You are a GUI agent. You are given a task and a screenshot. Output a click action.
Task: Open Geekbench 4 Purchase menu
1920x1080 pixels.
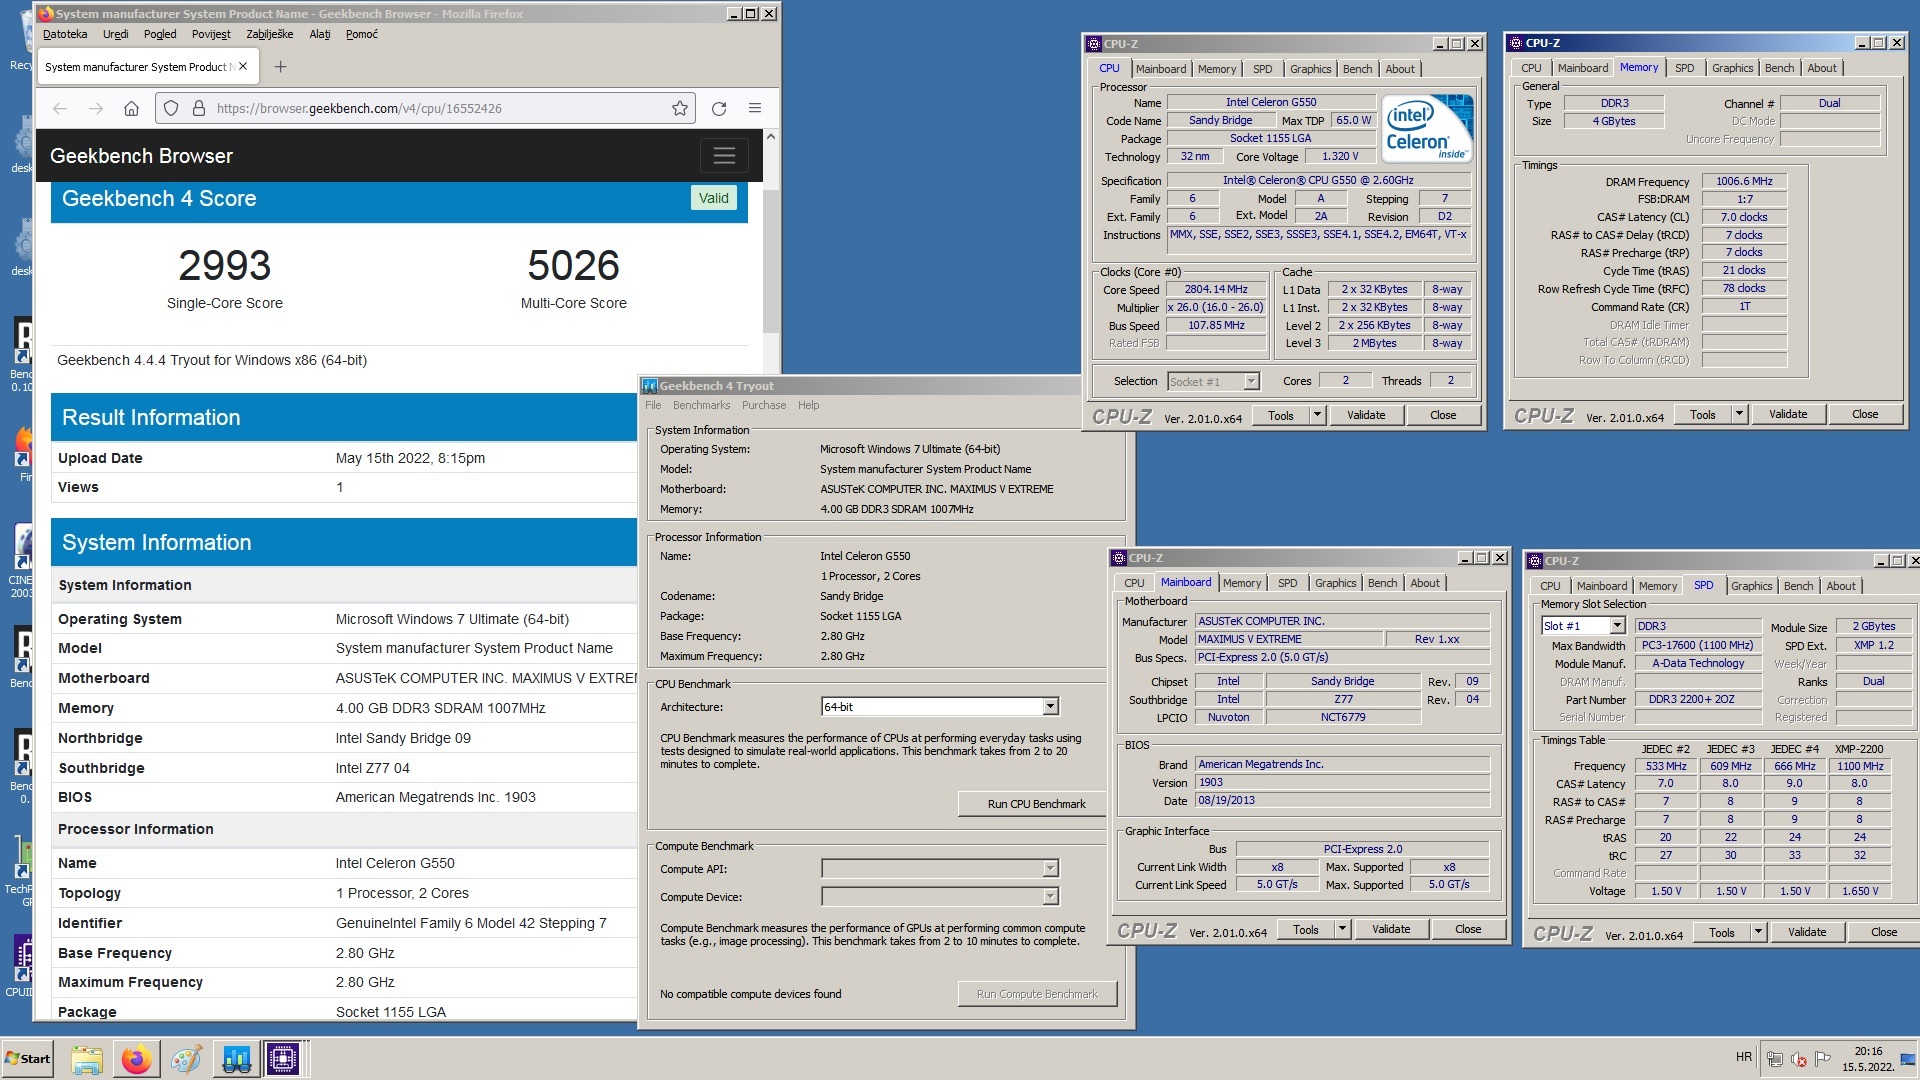point(764,405)
